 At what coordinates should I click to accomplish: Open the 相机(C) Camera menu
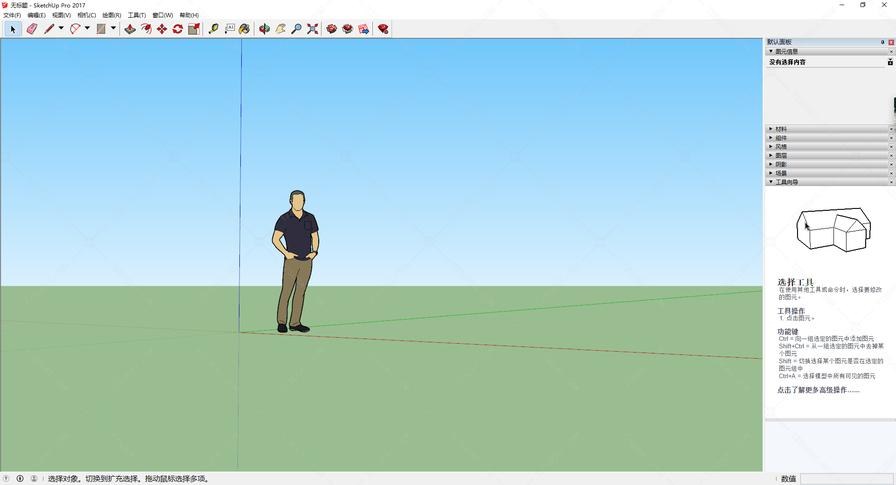point(86,15)
